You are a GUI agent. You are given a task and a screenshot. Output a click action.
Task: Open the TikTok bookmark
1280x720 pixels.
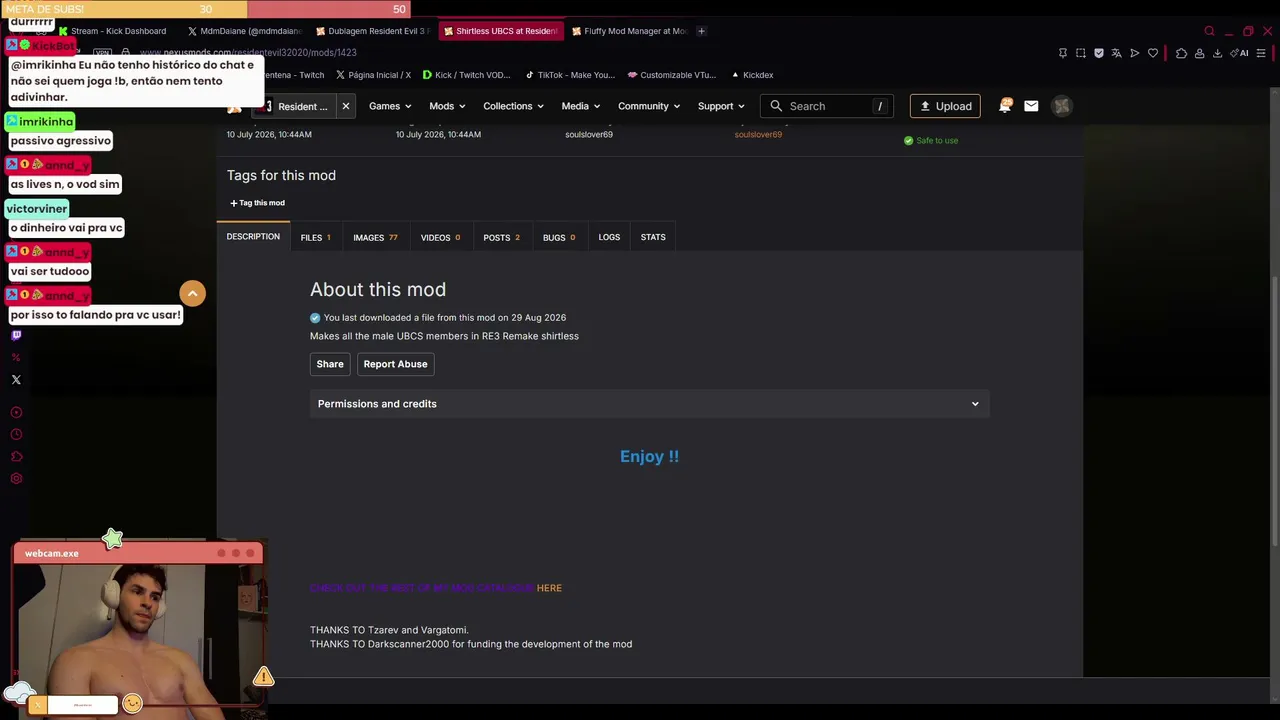coord(570,75)
